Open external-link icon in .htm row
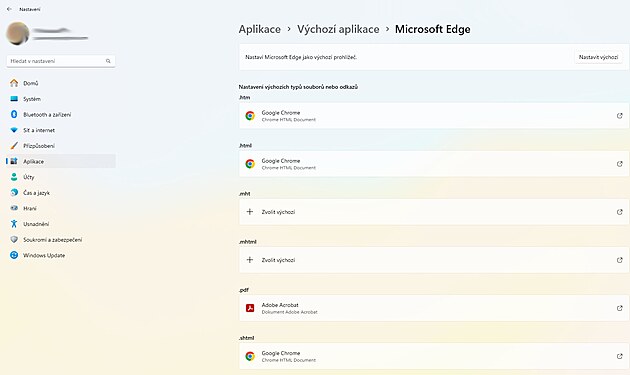The image size is (630, 375). (x=620, y=116)
